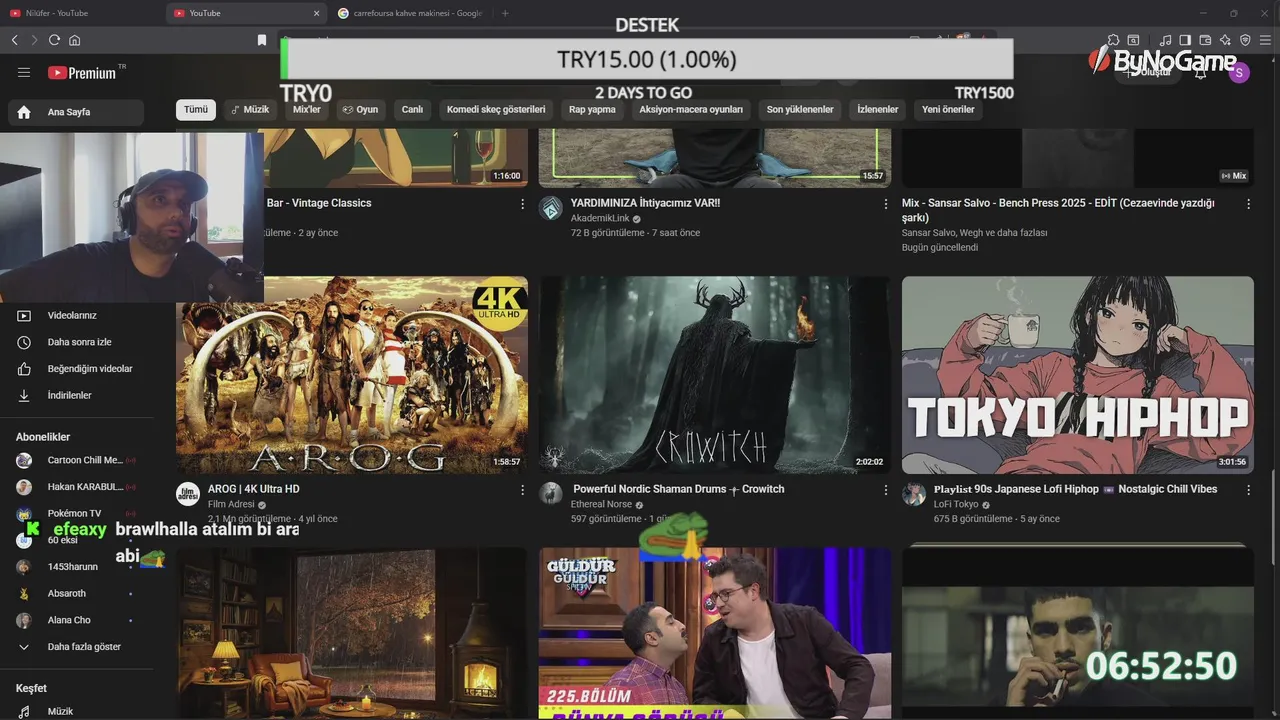Image resolution: width=1280 pixels, height=720 pixels.
Task: Open Ethereal Norse channel avatar
Action: tap(551, 494)
